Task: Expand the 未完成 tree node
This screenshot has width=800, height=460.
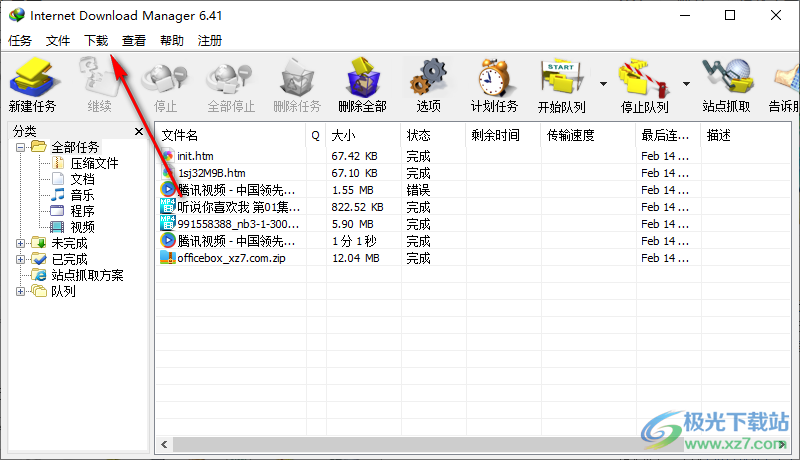Action: pos(20,243)
